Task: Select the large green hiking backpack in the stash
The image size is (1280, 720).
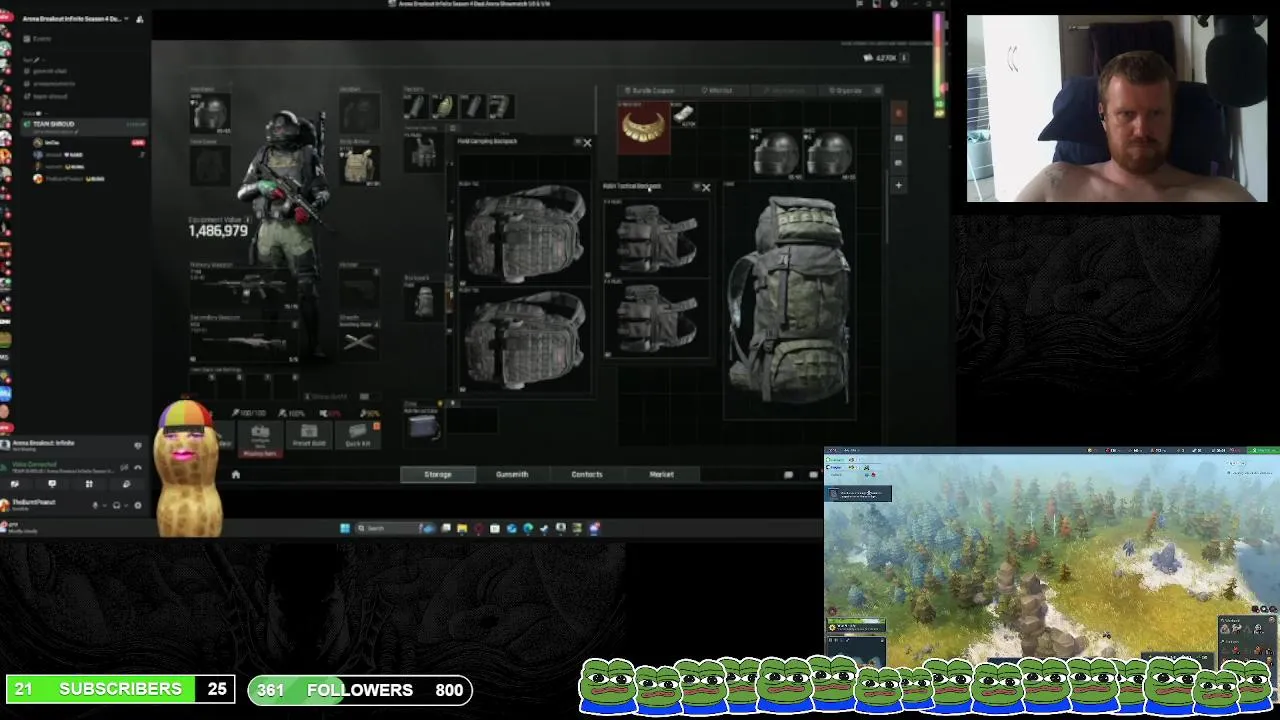Action: tap(790, 300)
